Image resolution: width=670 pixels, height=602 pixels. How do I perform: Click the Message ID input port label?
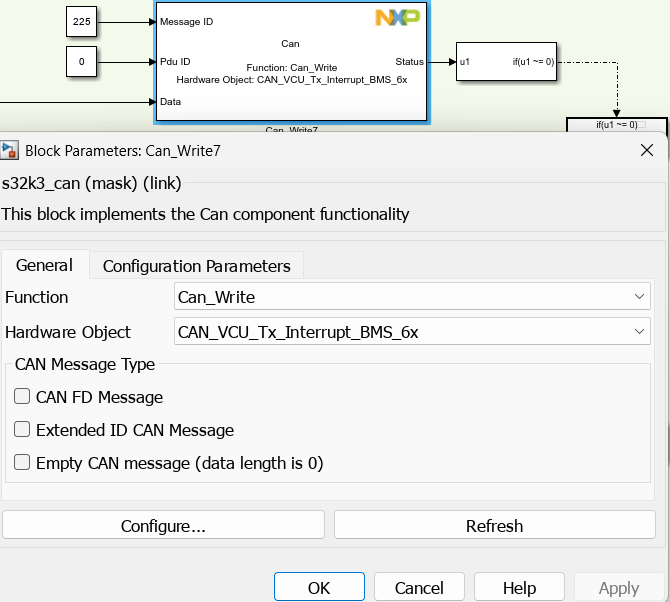(186, 21)
